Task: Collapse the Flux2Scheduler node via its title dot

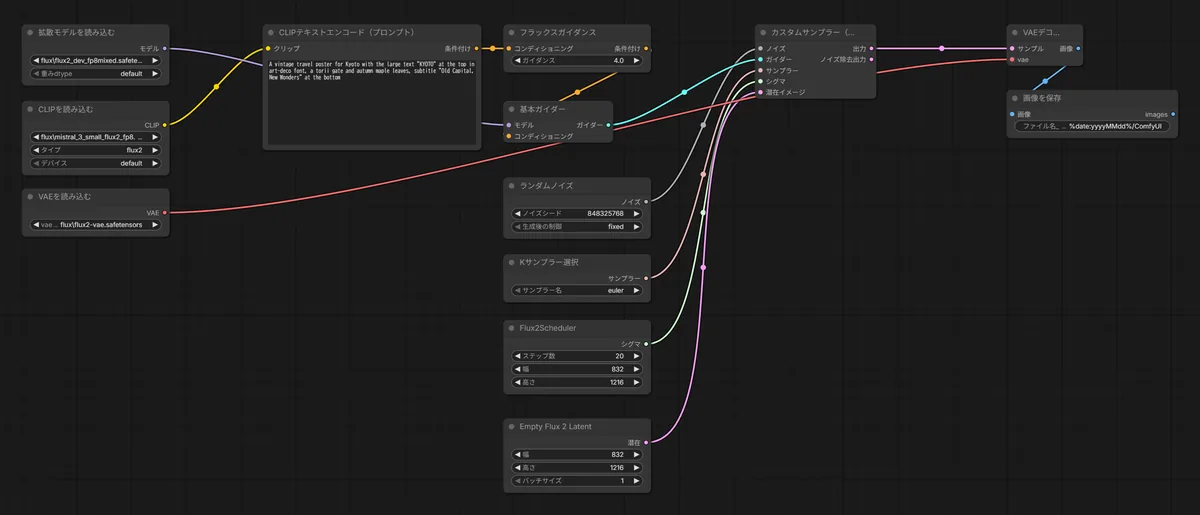Action: tap(512, 327)
